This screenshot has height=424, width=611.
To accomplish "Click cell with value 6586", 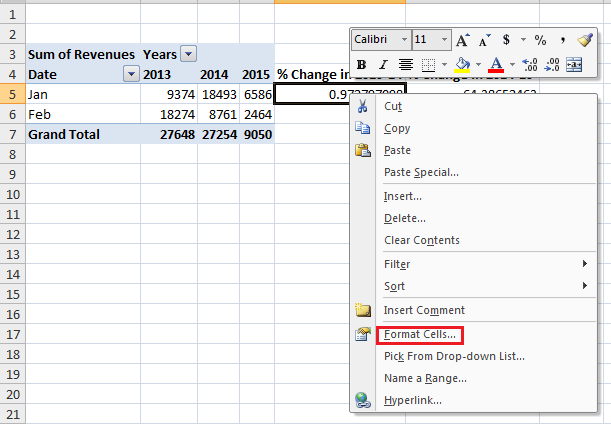I will click(x=257, y=94).
